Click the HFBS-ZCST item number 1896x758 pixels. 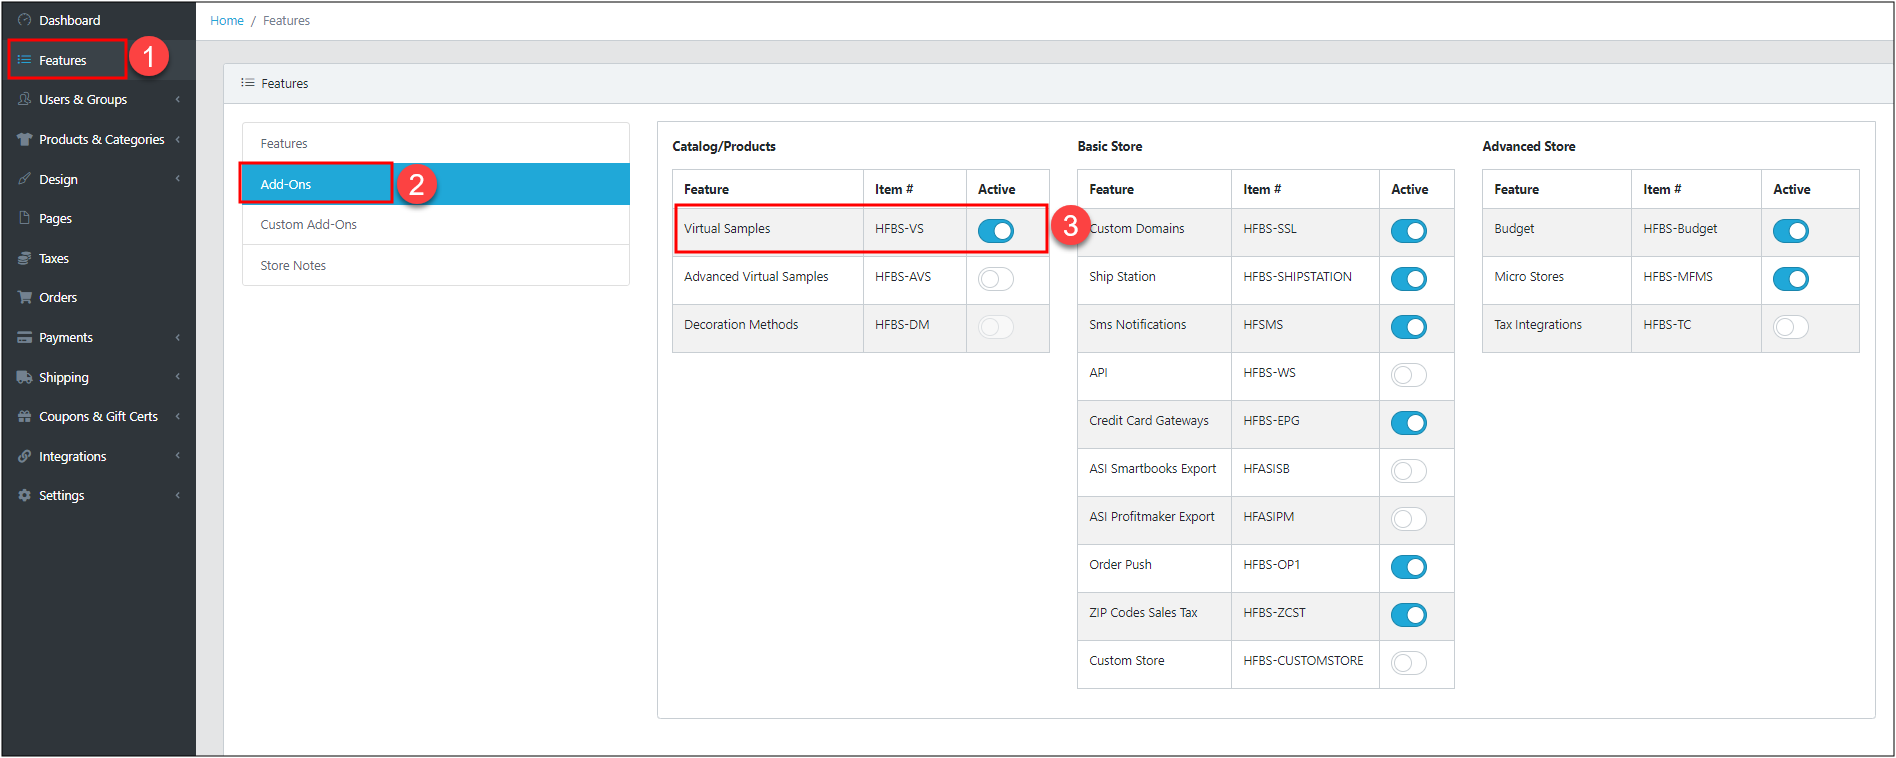tap(1274, 612)
